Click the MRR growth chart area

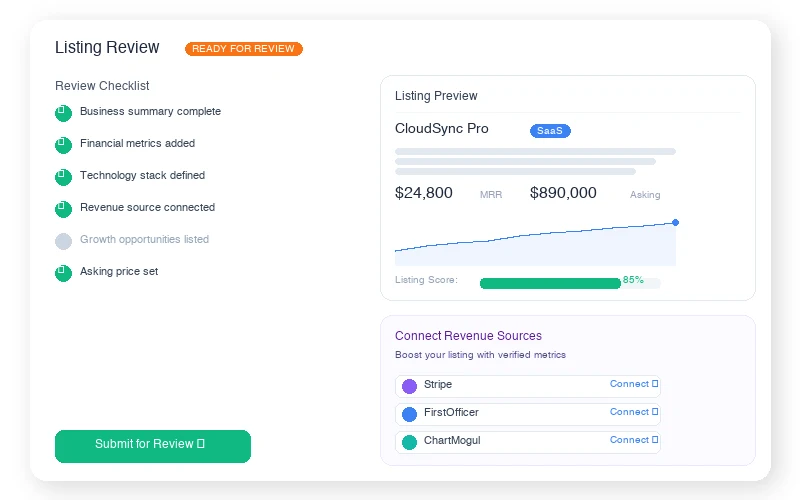tap(535, 248)
